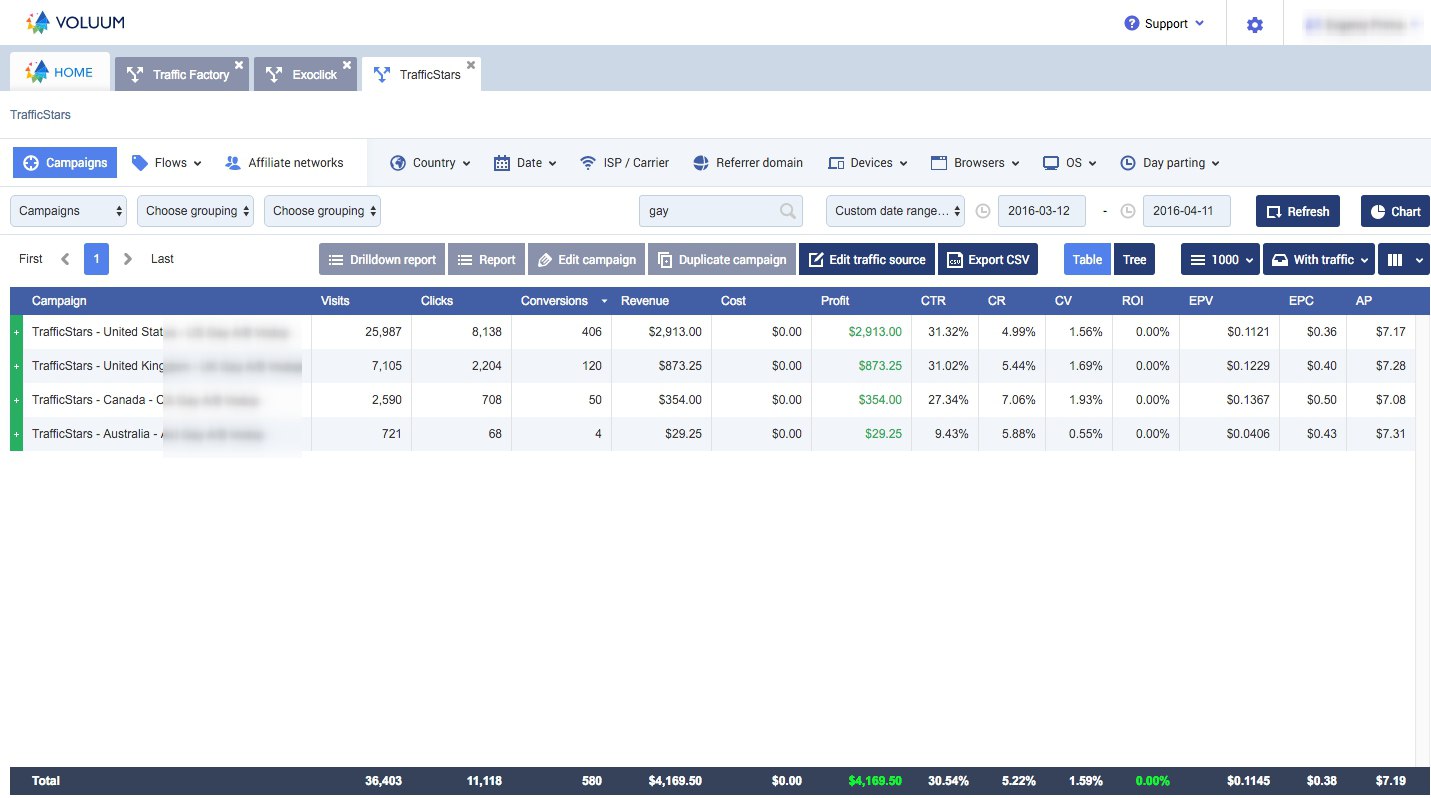Go to previous page arrow
The height and width of the screenshot is (798, 1431).
point(65,259)
